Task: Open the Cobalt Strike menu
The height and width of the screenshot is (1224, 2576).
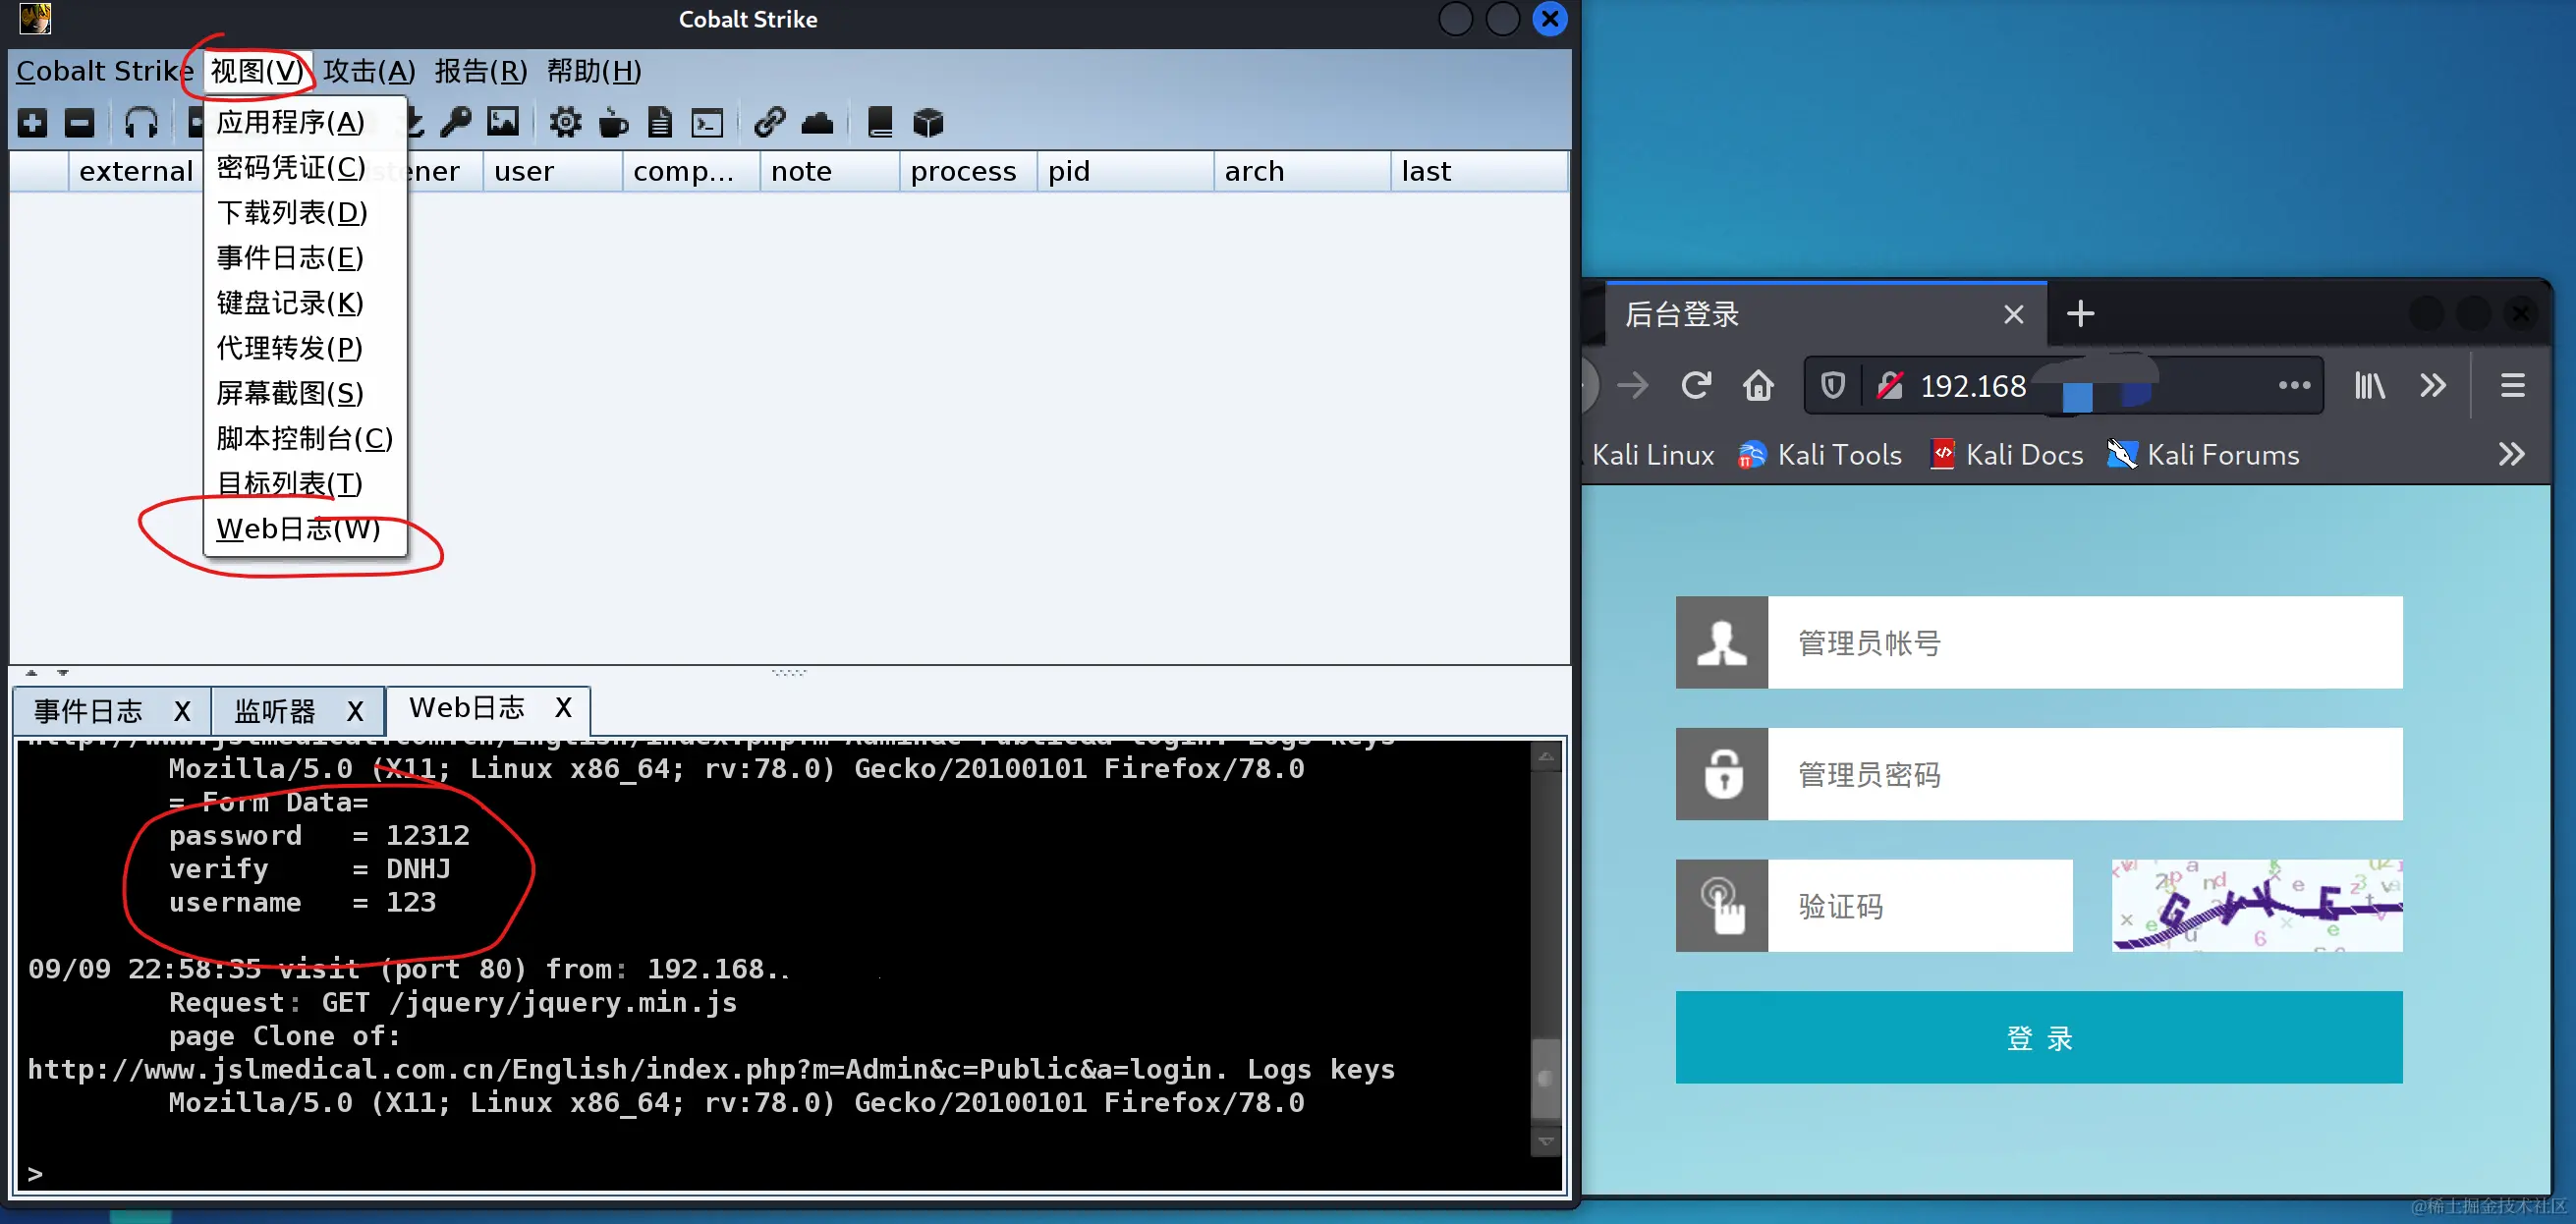Action: [105, 71]
